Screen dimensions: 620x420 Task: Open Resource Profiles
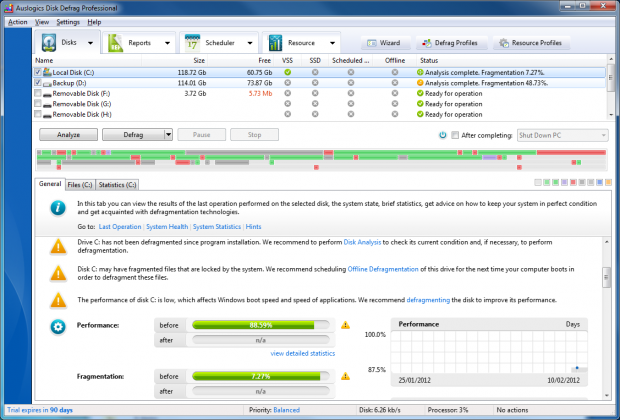point(531,43)
